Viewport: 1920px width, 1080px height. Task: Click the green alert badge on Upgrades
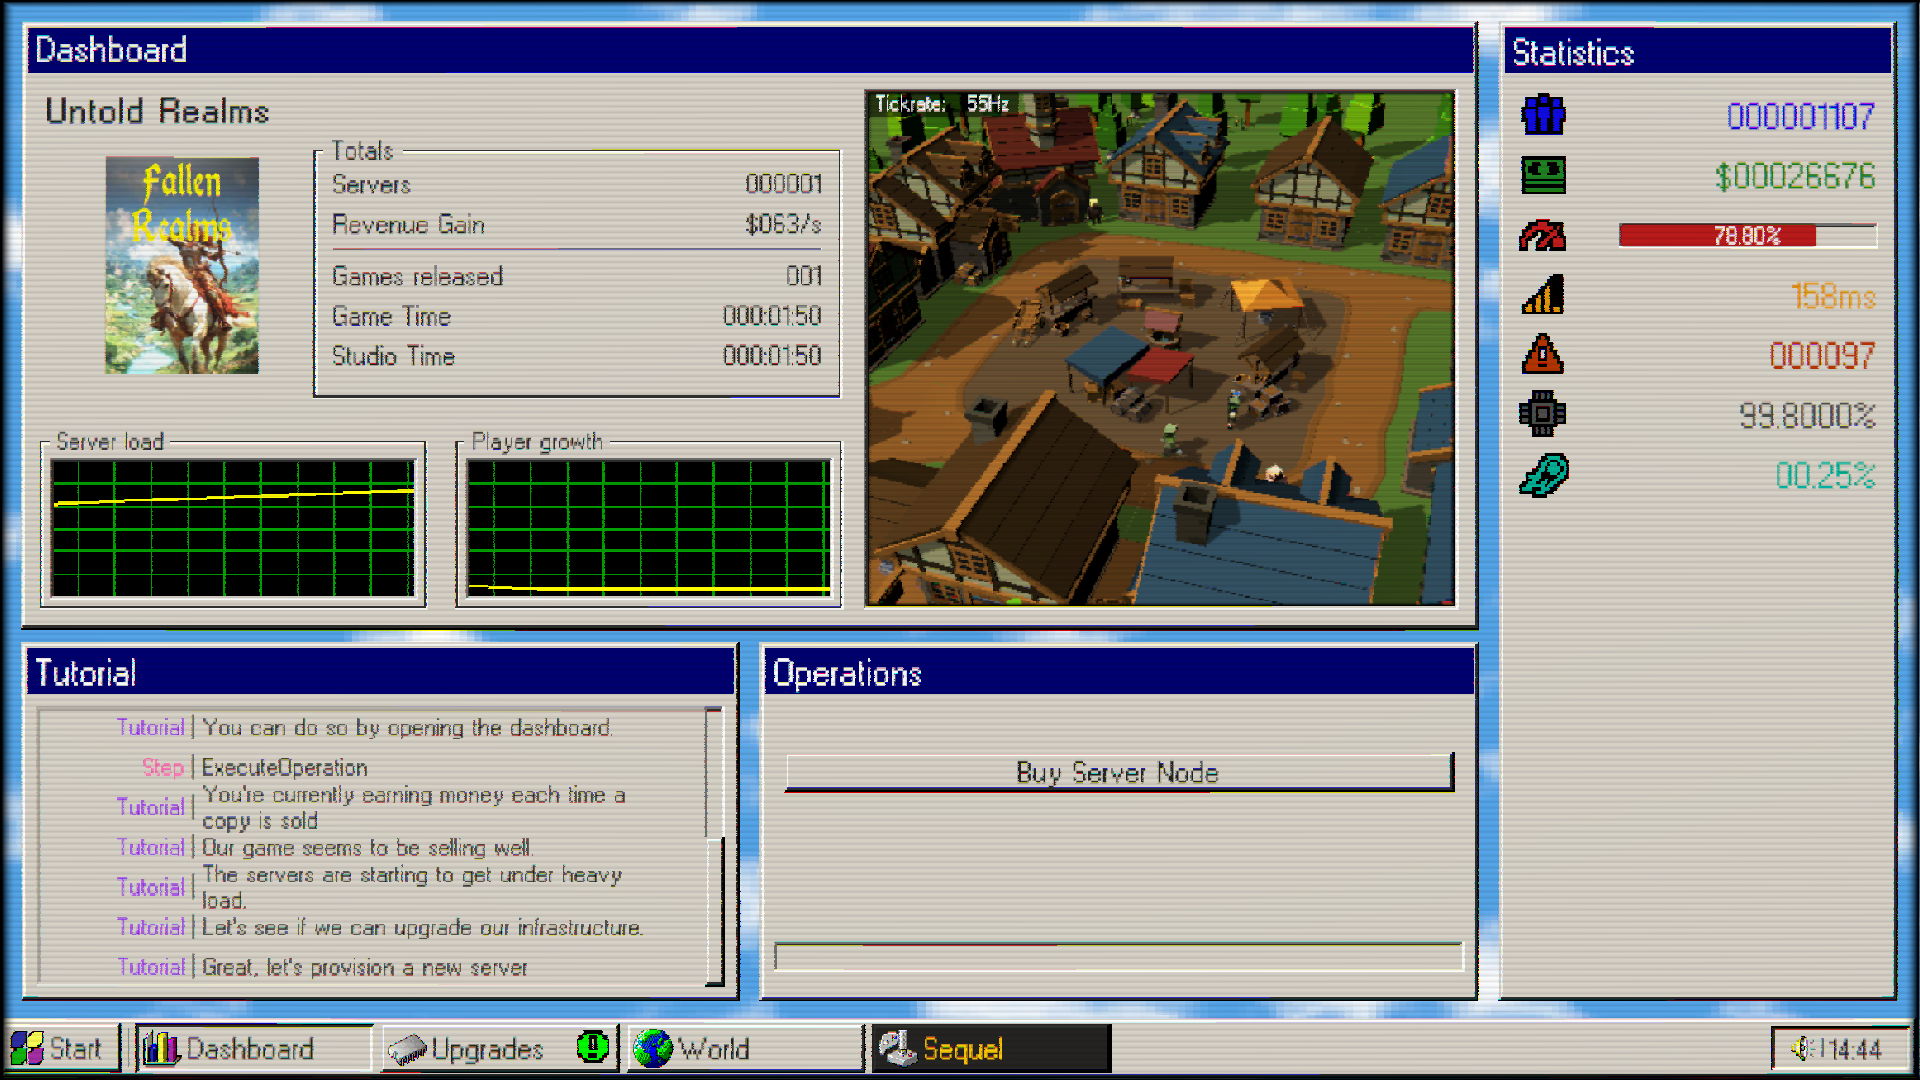click(593, 1047)
